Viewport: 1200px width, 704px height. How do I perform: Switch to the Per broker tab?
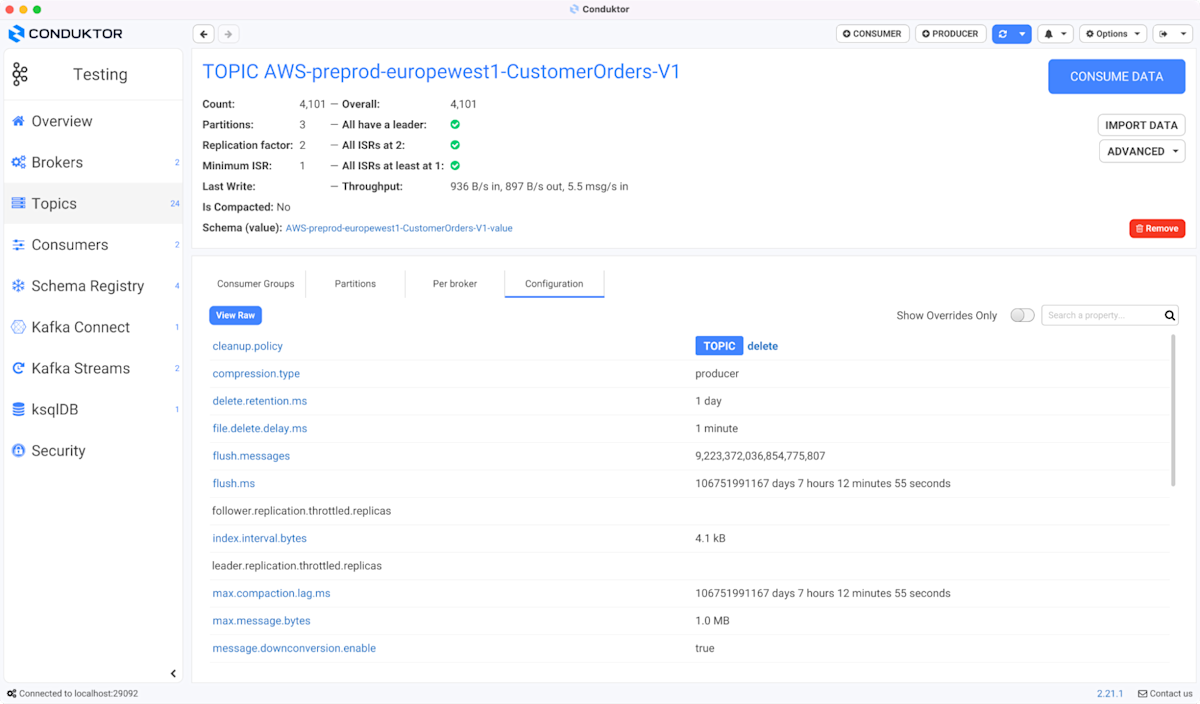(x=455, y=283)
